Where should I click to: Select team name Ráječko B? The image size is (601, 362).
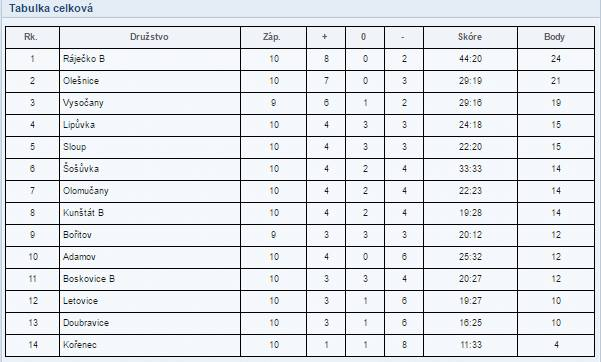pyautogui.click(x=84, y=59)
